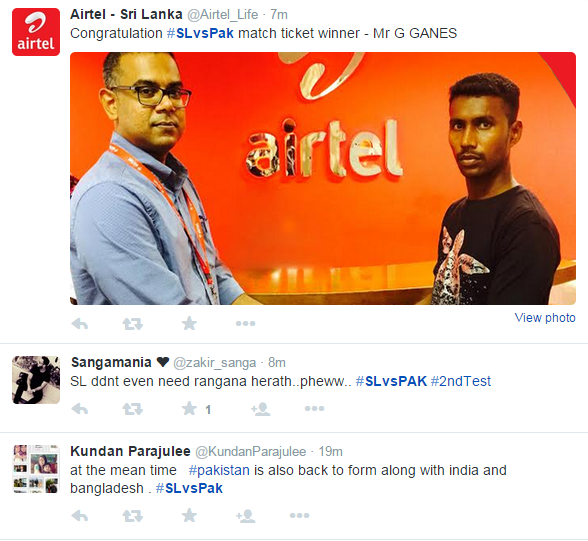Open the Airtel ticket winner photo
The height and width of the screenshot is (541, 588).
323,178
